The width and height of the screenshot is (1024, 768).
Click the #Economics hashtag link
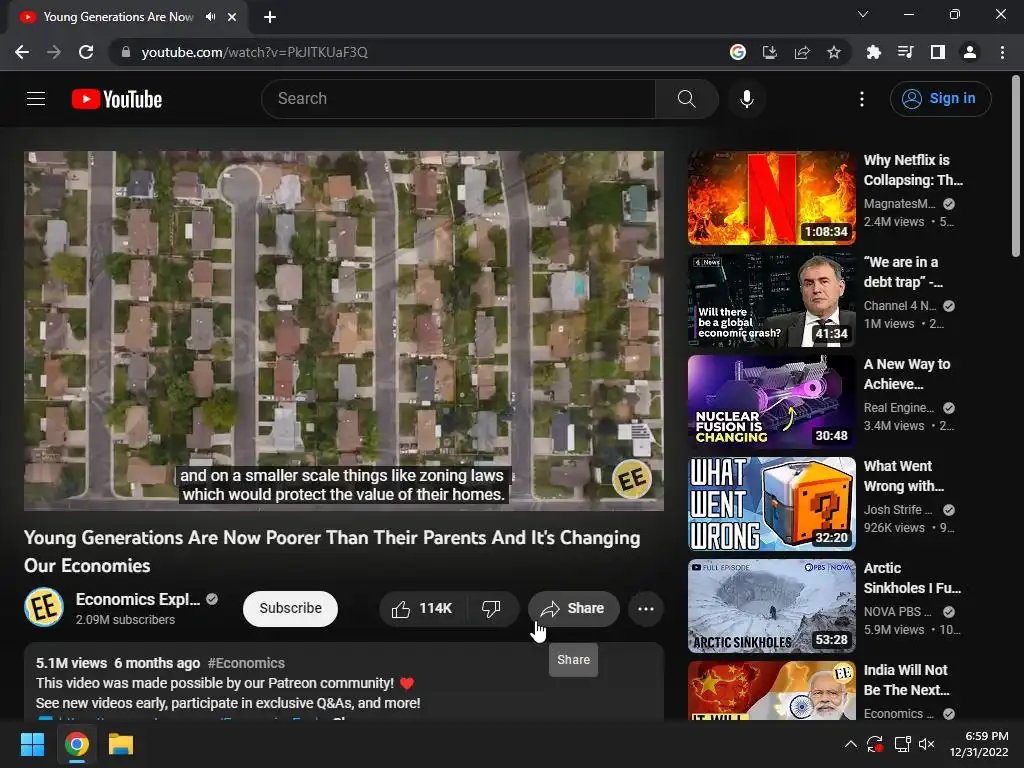pos(246,663)
